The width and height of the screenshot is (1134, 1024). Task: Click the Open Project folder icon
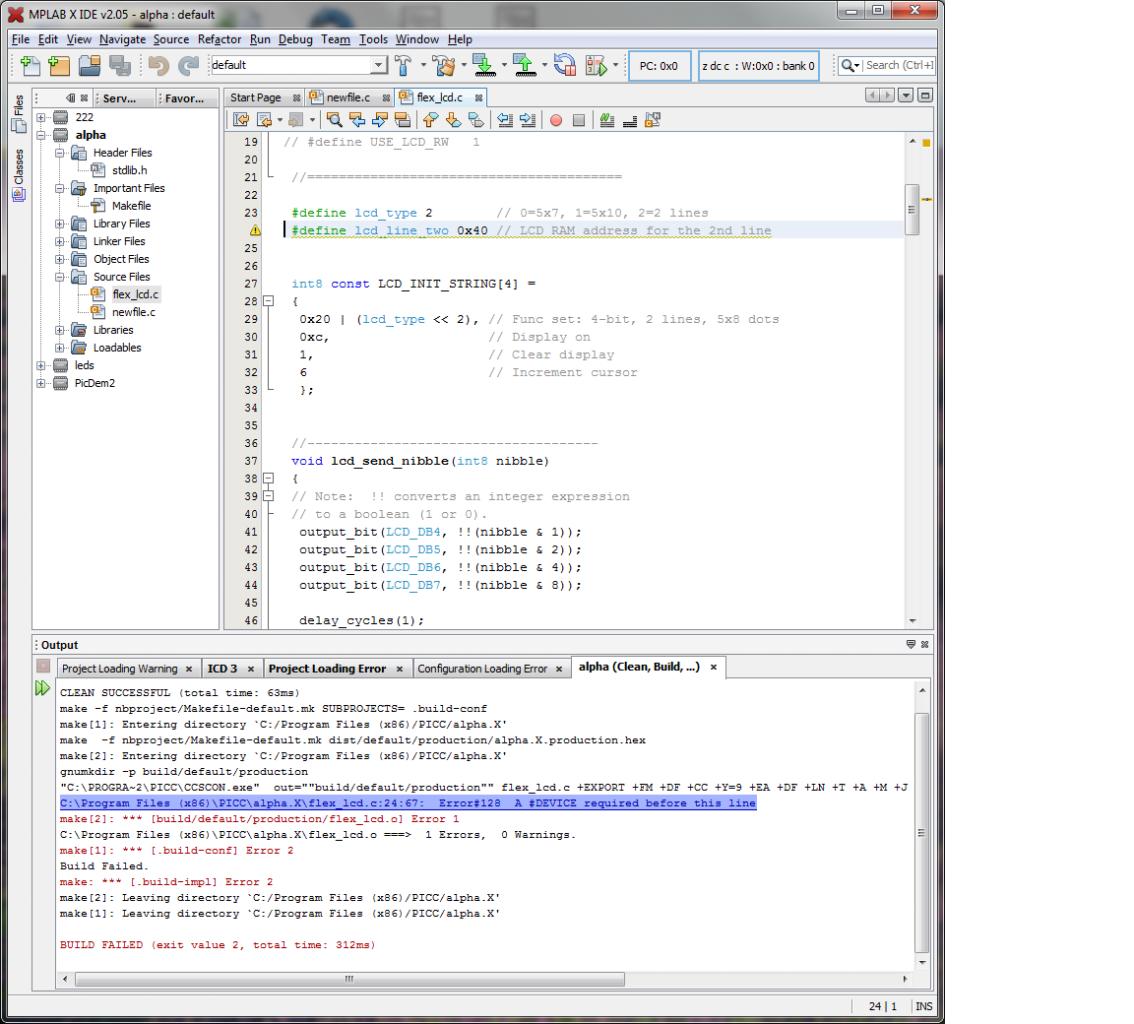click(89, 67)
